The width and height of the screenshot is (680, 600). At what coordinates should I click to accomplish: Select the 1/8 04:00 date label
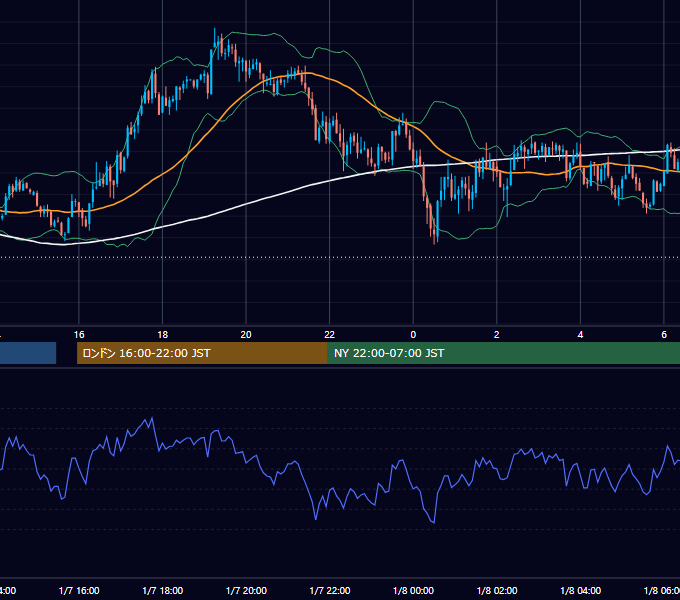point(581,590)
